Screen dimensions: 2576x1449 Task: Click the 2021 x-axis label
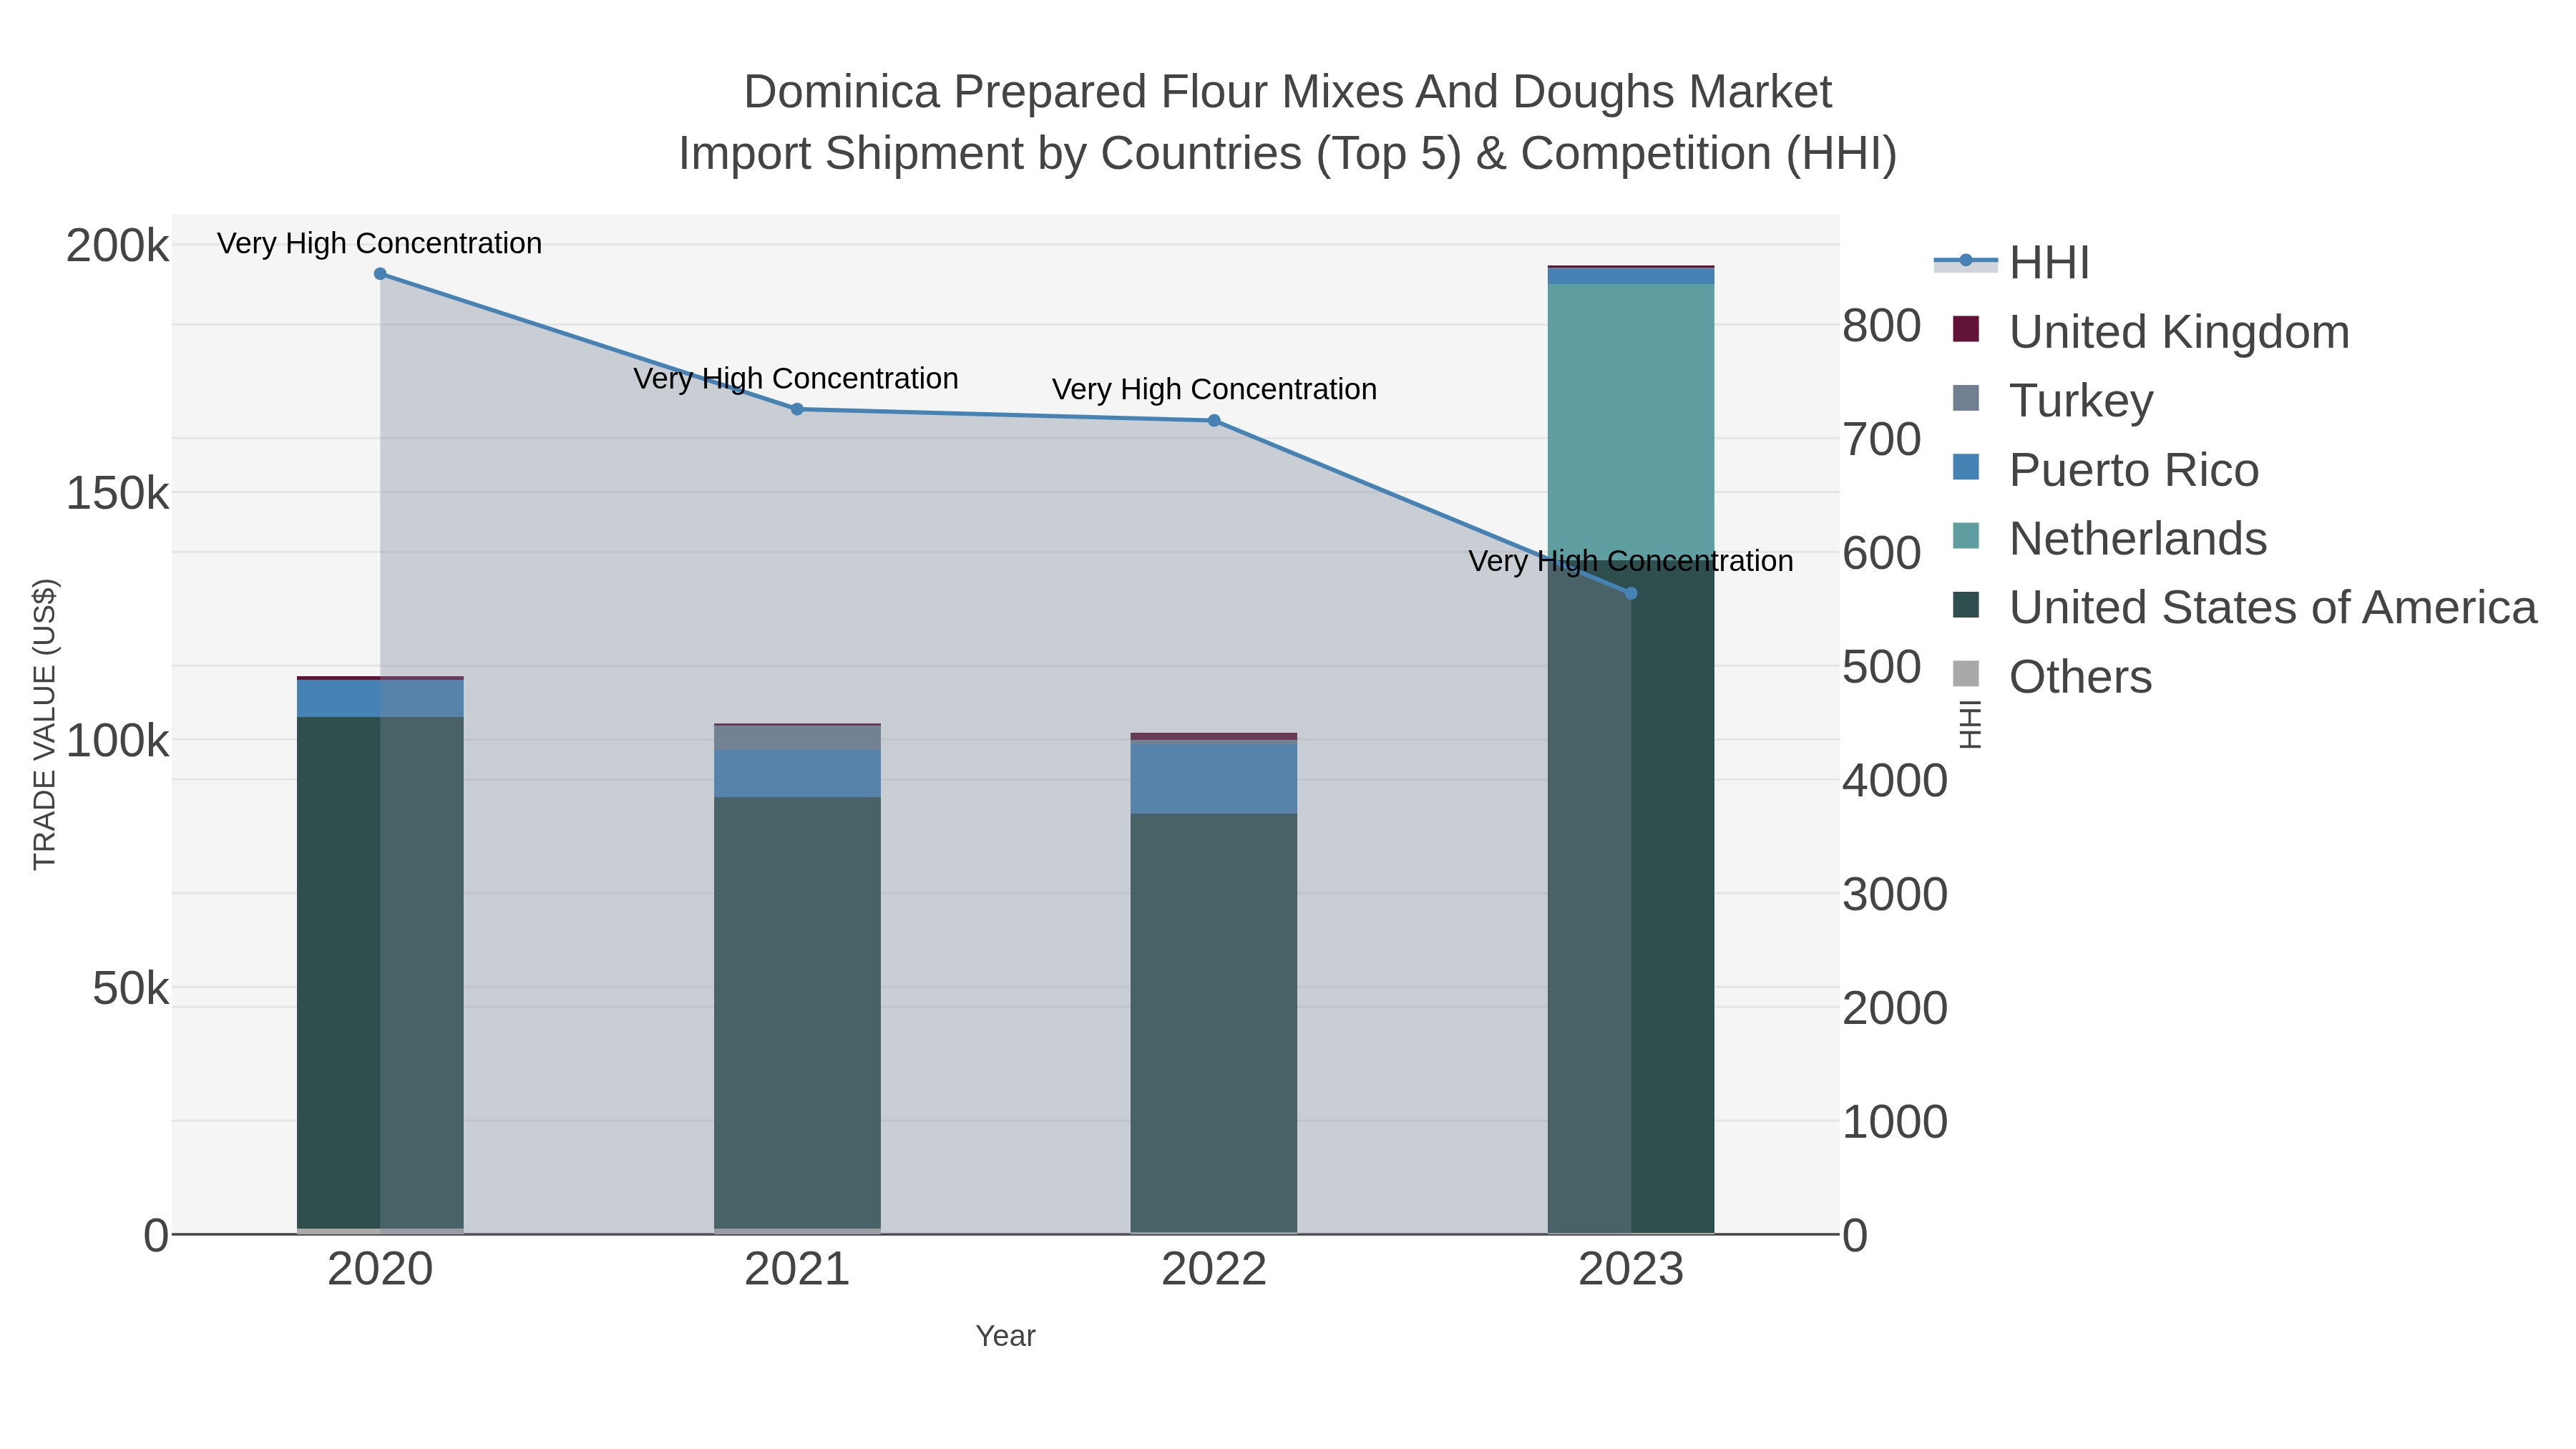pos(797,1270)
